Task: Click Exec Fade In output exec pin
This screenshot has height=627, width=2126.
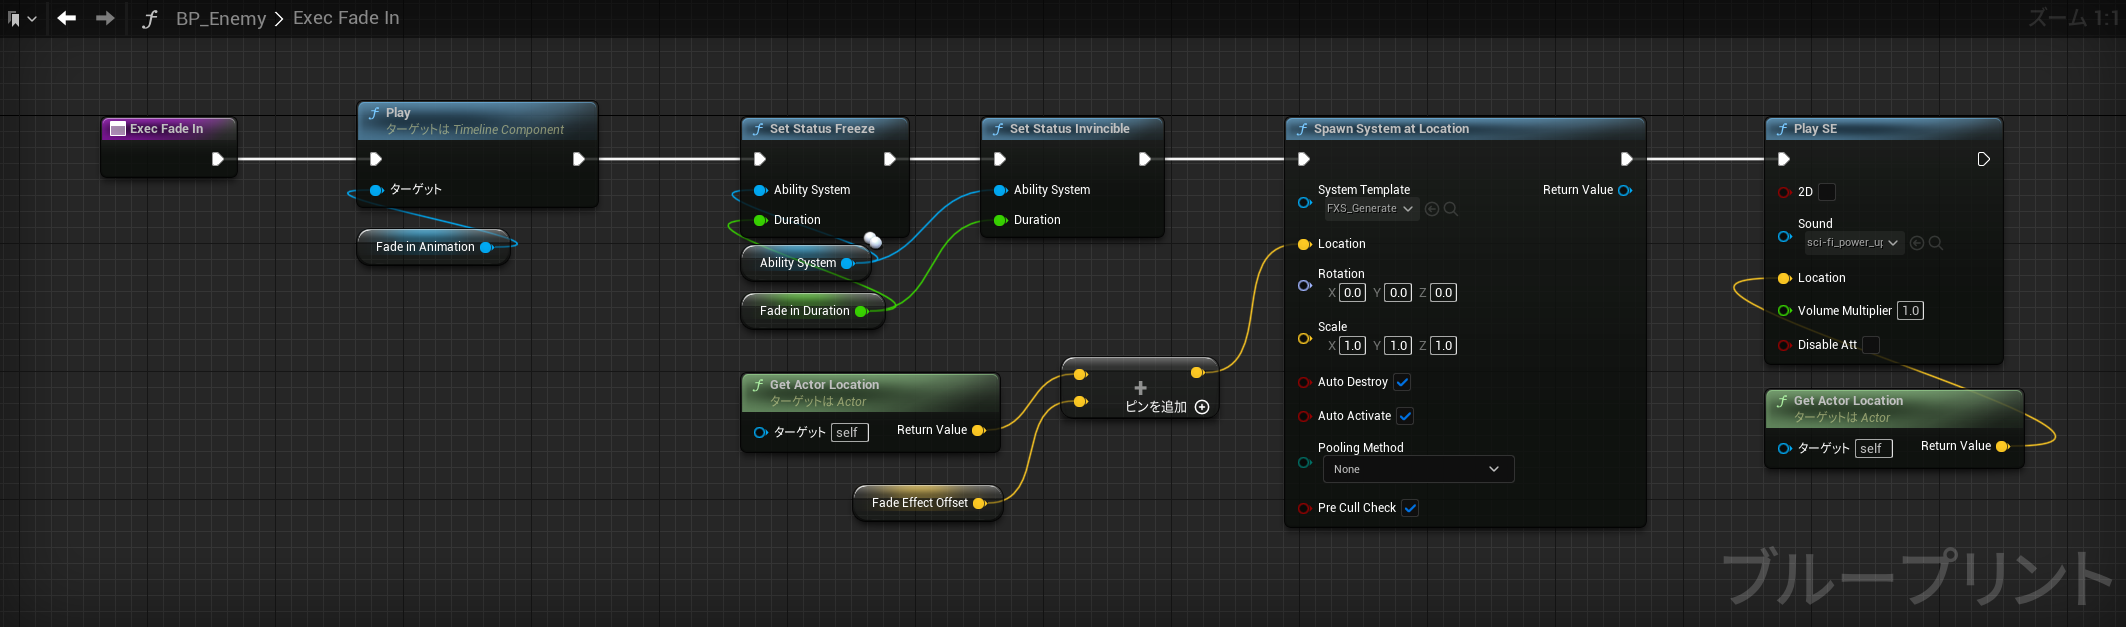Action: pyautogui.click(x=218, y=159)
